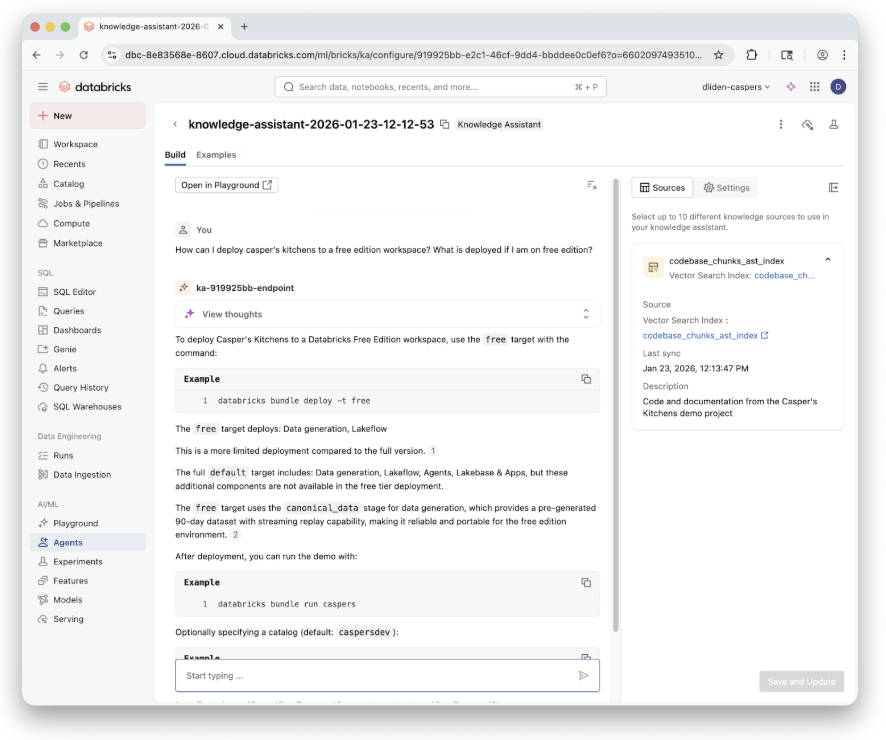Switch to the Examples tab
The image size is (886, 740).
(x=216, y=155)
